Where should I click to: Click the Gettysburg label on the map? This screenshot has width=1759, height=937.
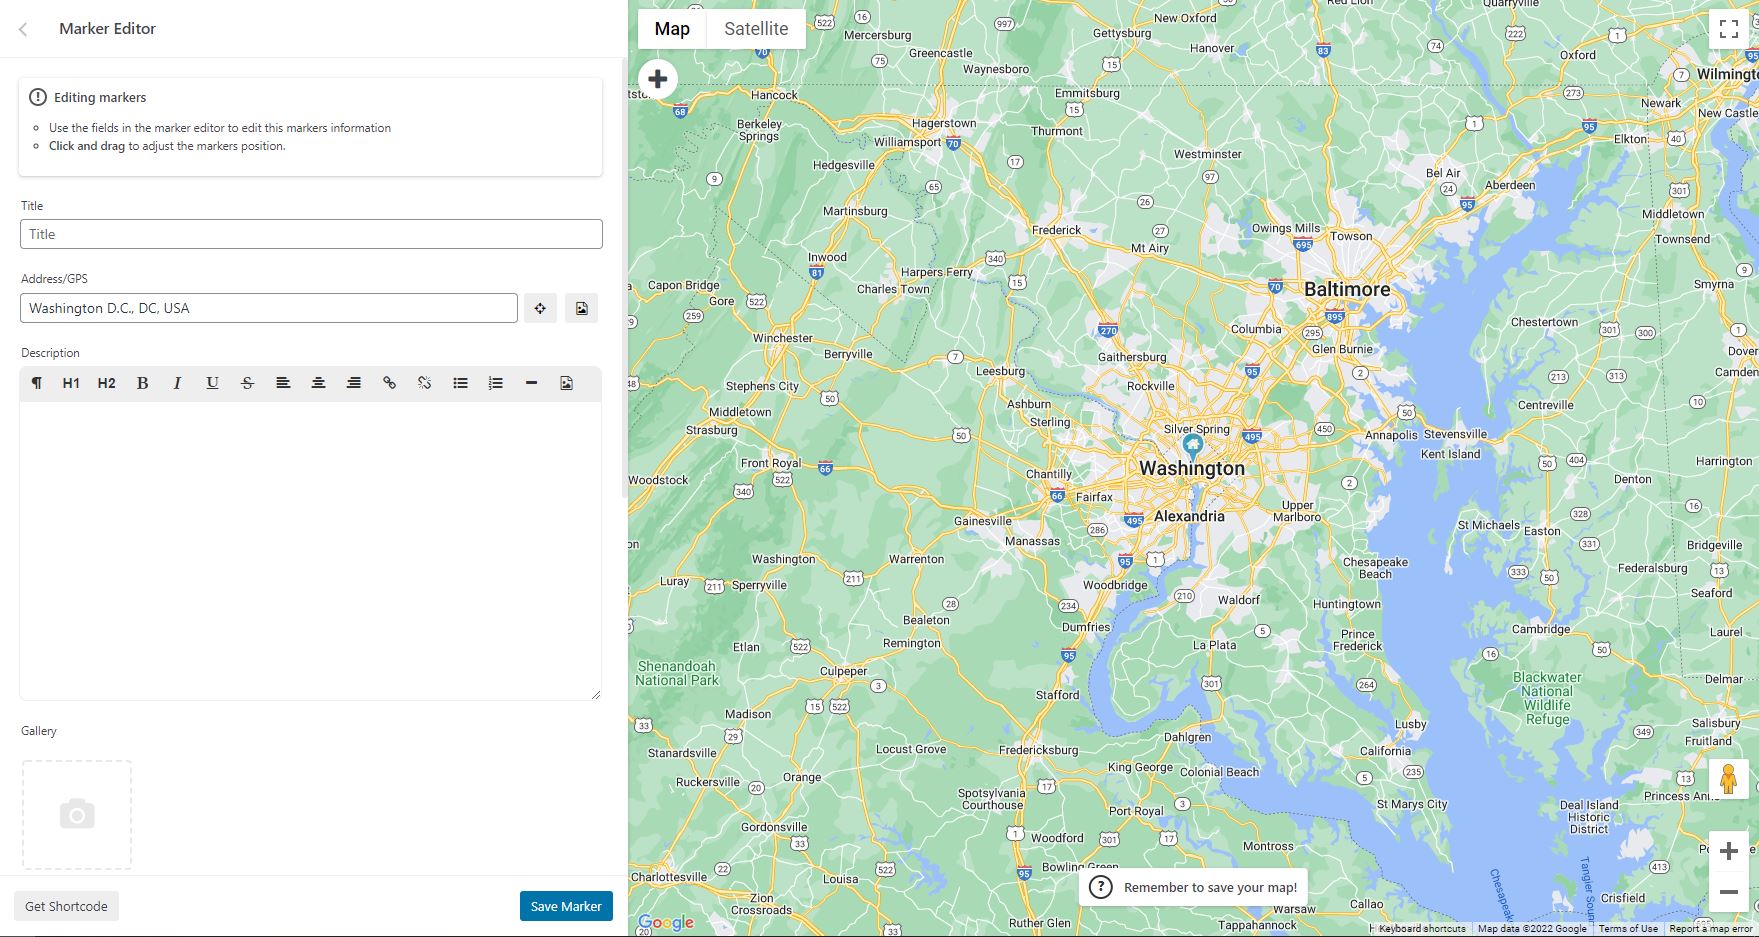(1122, 33)
